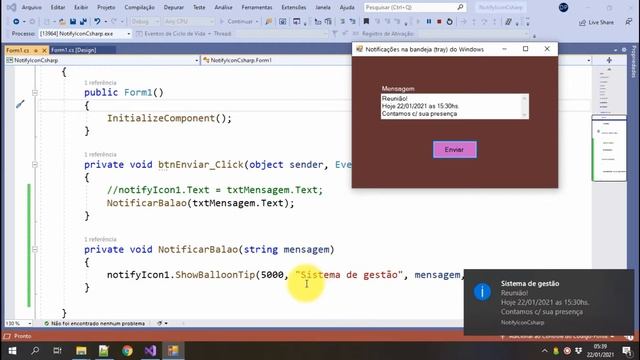Viewport: 640px width, 360px height.
Task: Open the Any CPU platform dropdown
Action: 189,22
